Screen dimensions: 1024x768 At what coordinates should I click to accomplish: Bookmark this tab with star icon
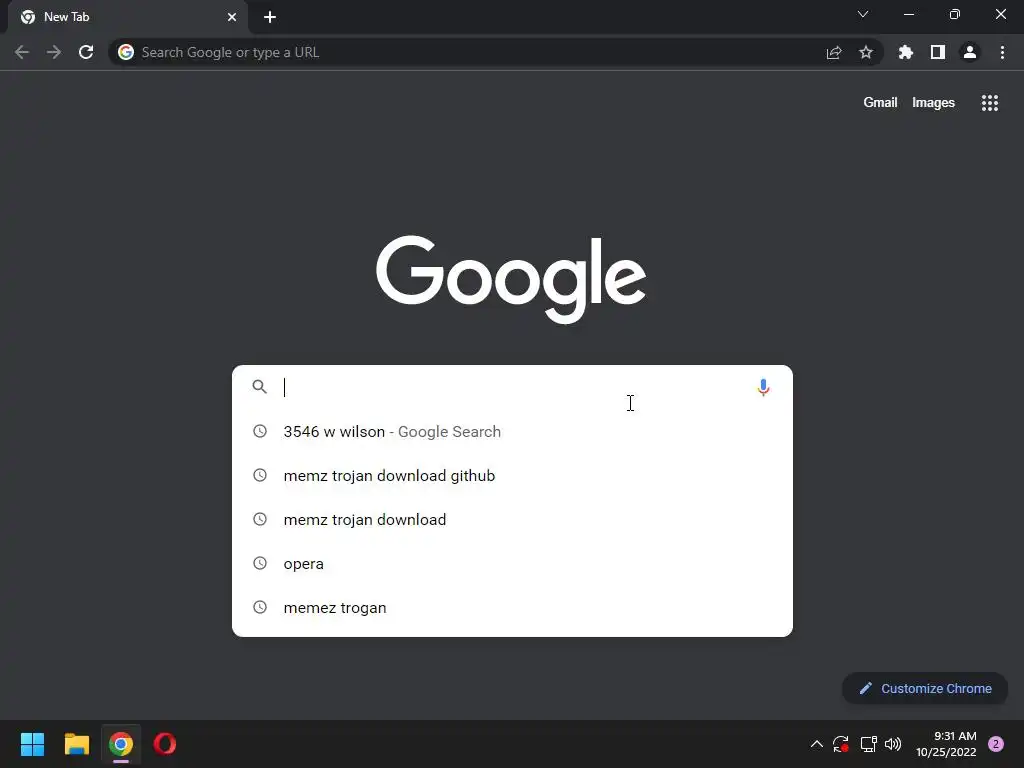point(866,52)
